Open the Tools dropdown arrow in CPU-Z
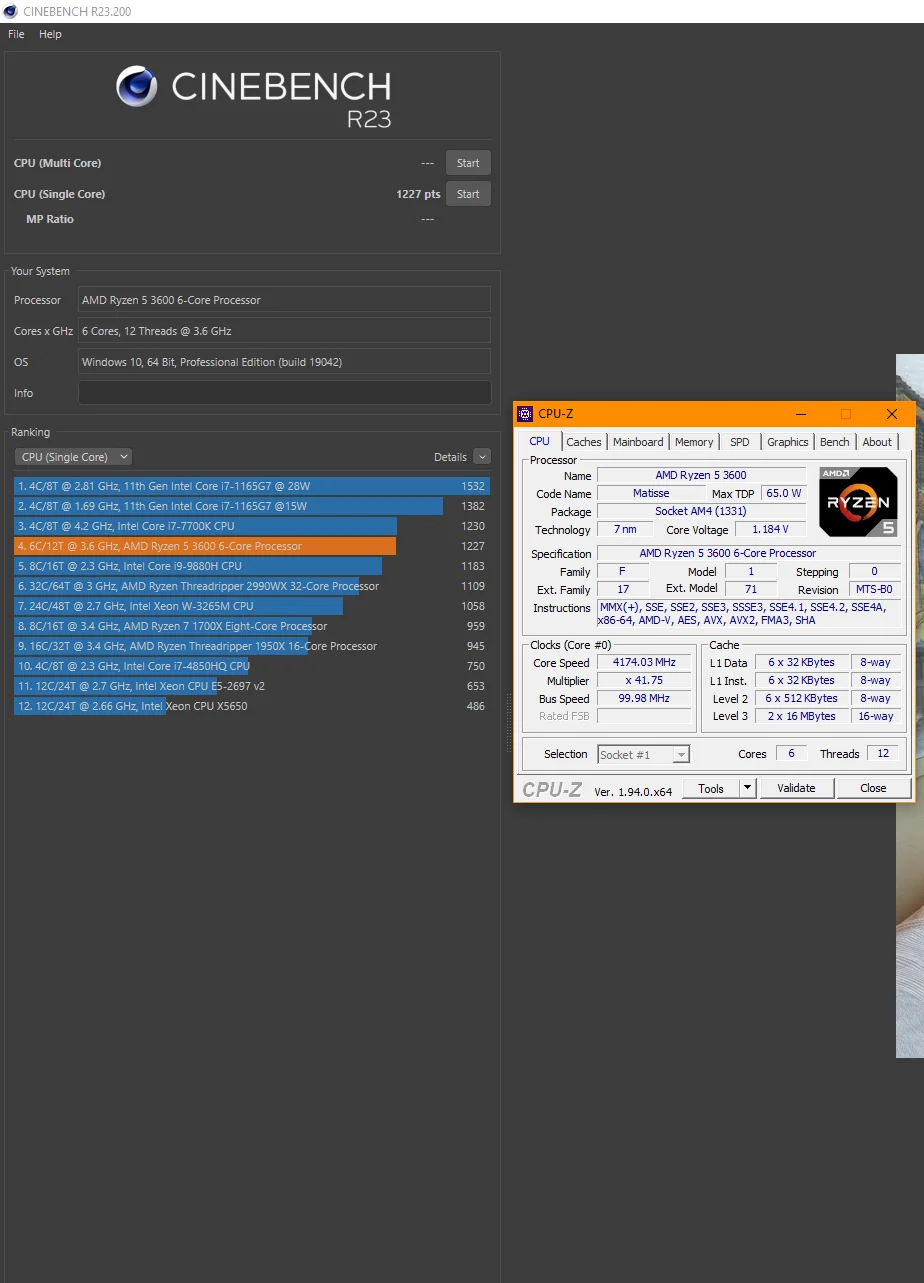The image size is (924, 1283). [747, 788]
